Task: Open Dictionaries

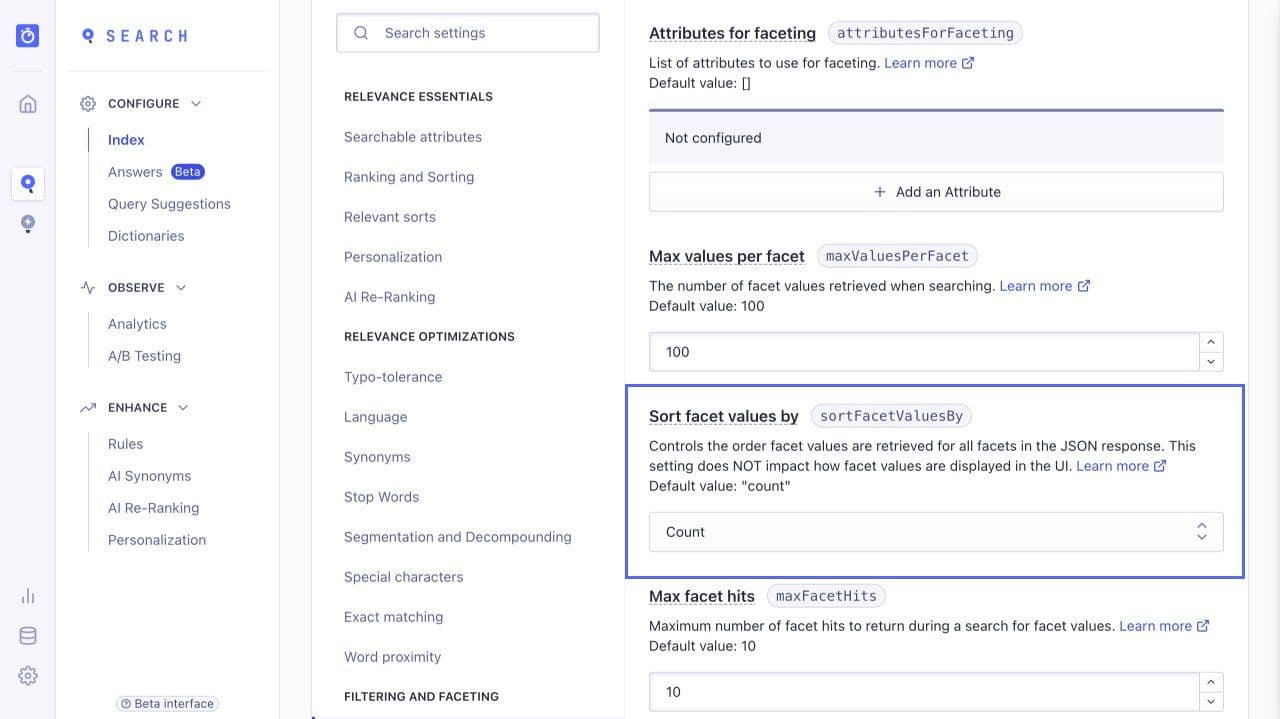Action: 146,236
